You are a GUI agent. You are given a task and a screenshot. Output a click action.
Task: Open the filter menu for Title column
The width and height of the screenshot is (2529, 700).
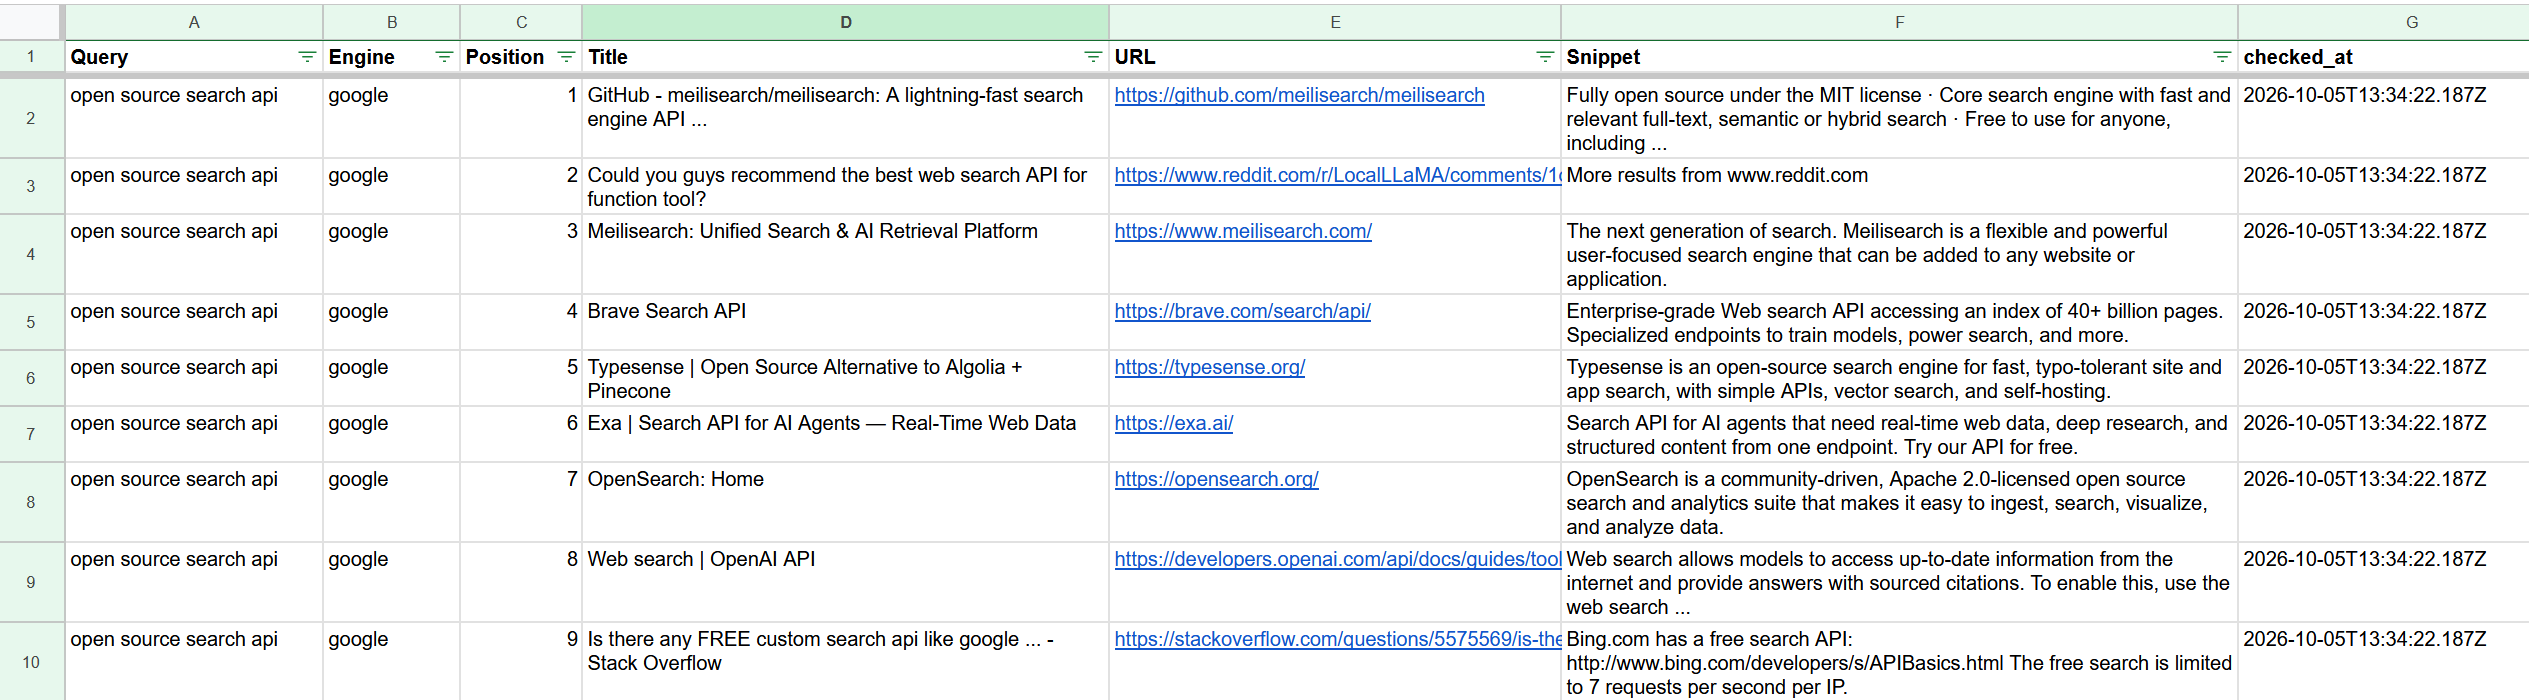[x=1093, y=57]
